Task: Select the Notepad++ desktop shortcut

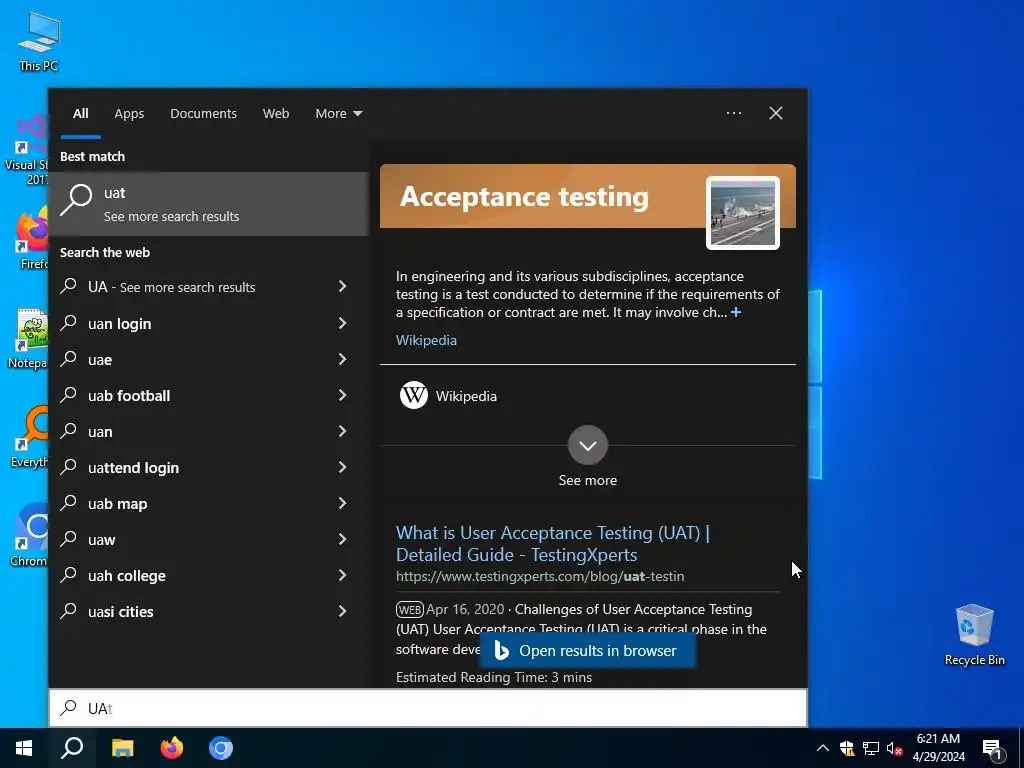Action: (x=28, y=339)
